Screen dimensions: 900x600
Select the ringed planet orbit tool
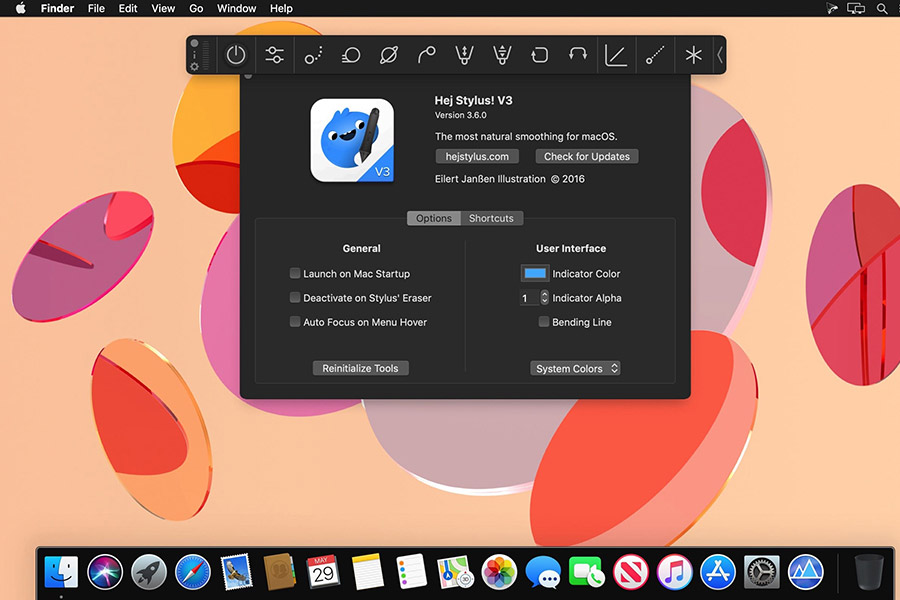coord(389,55)
